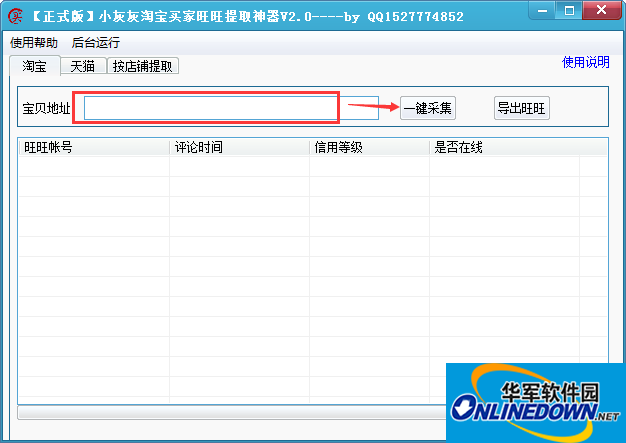Open the 使用说明 link
Screen dimensions: 626x443
click(585, 62)
